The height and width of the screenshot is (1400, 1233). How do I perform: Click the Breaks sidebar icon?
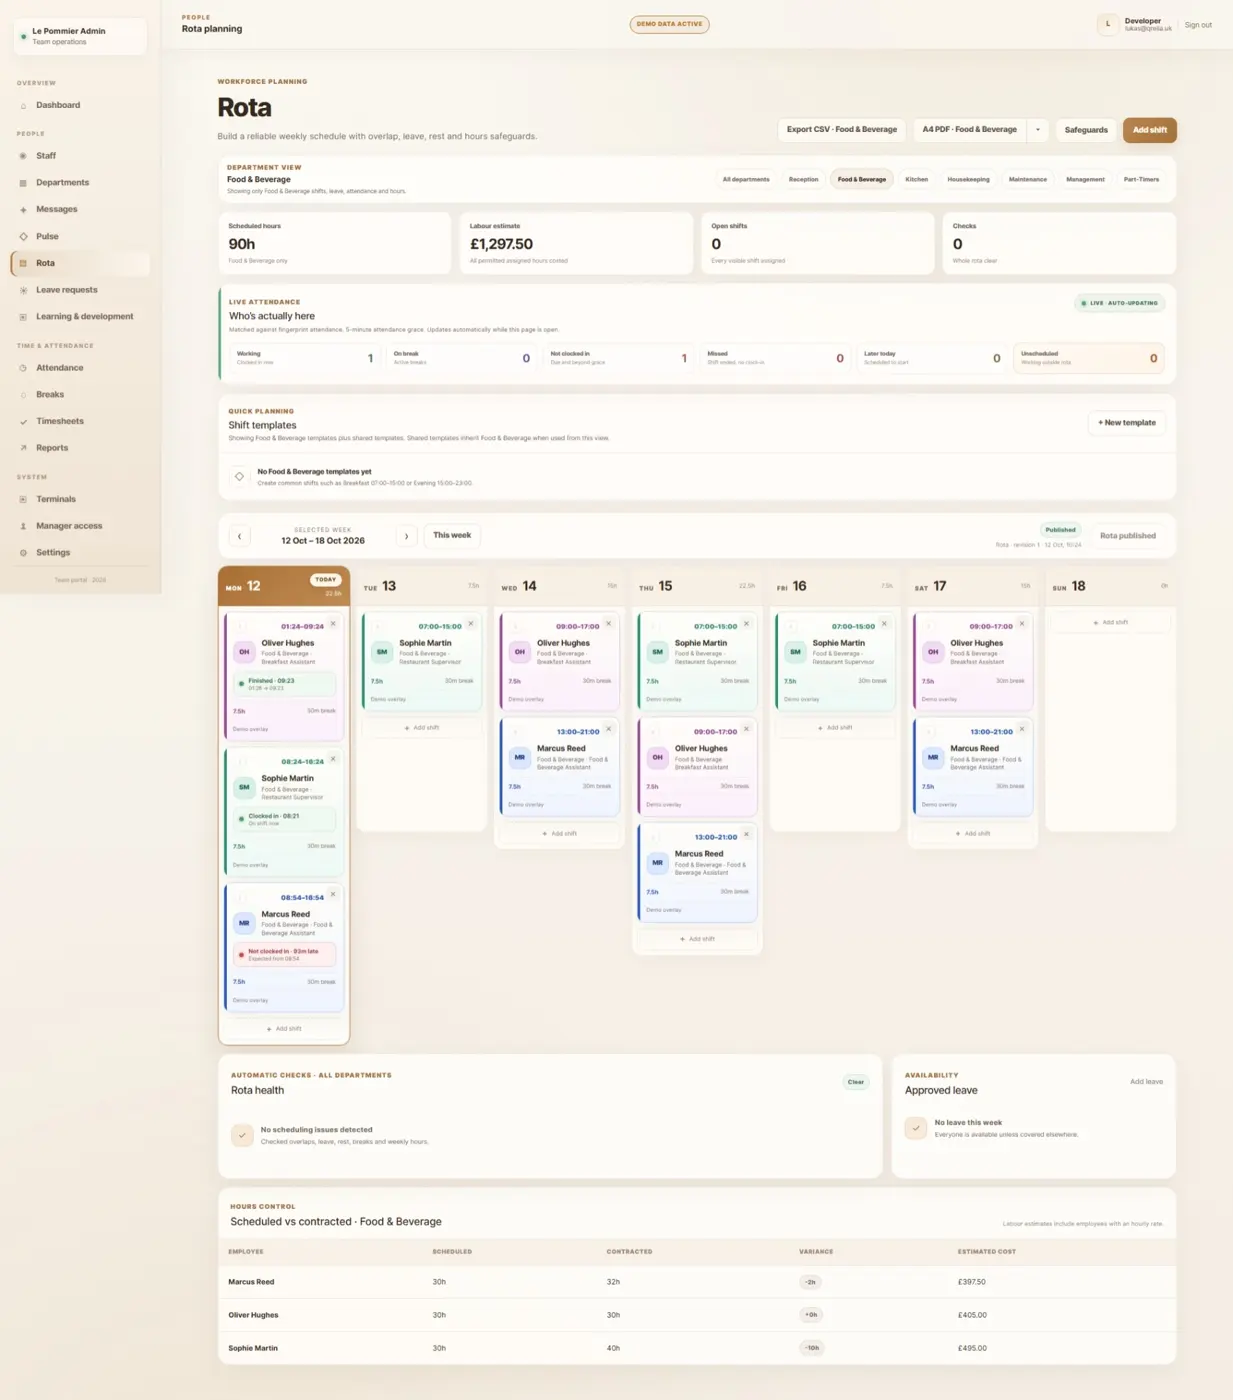click(23, 395)
